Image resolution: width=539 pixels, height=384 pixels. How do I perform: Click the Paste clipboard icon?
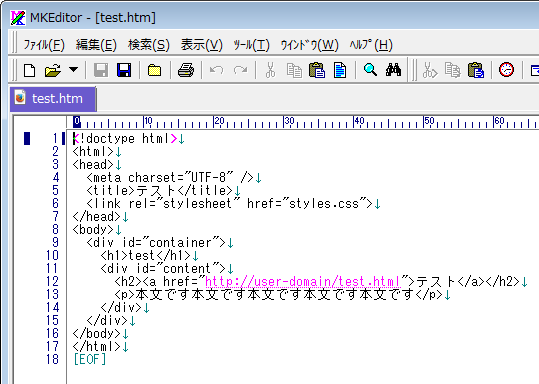pos(317,70)
